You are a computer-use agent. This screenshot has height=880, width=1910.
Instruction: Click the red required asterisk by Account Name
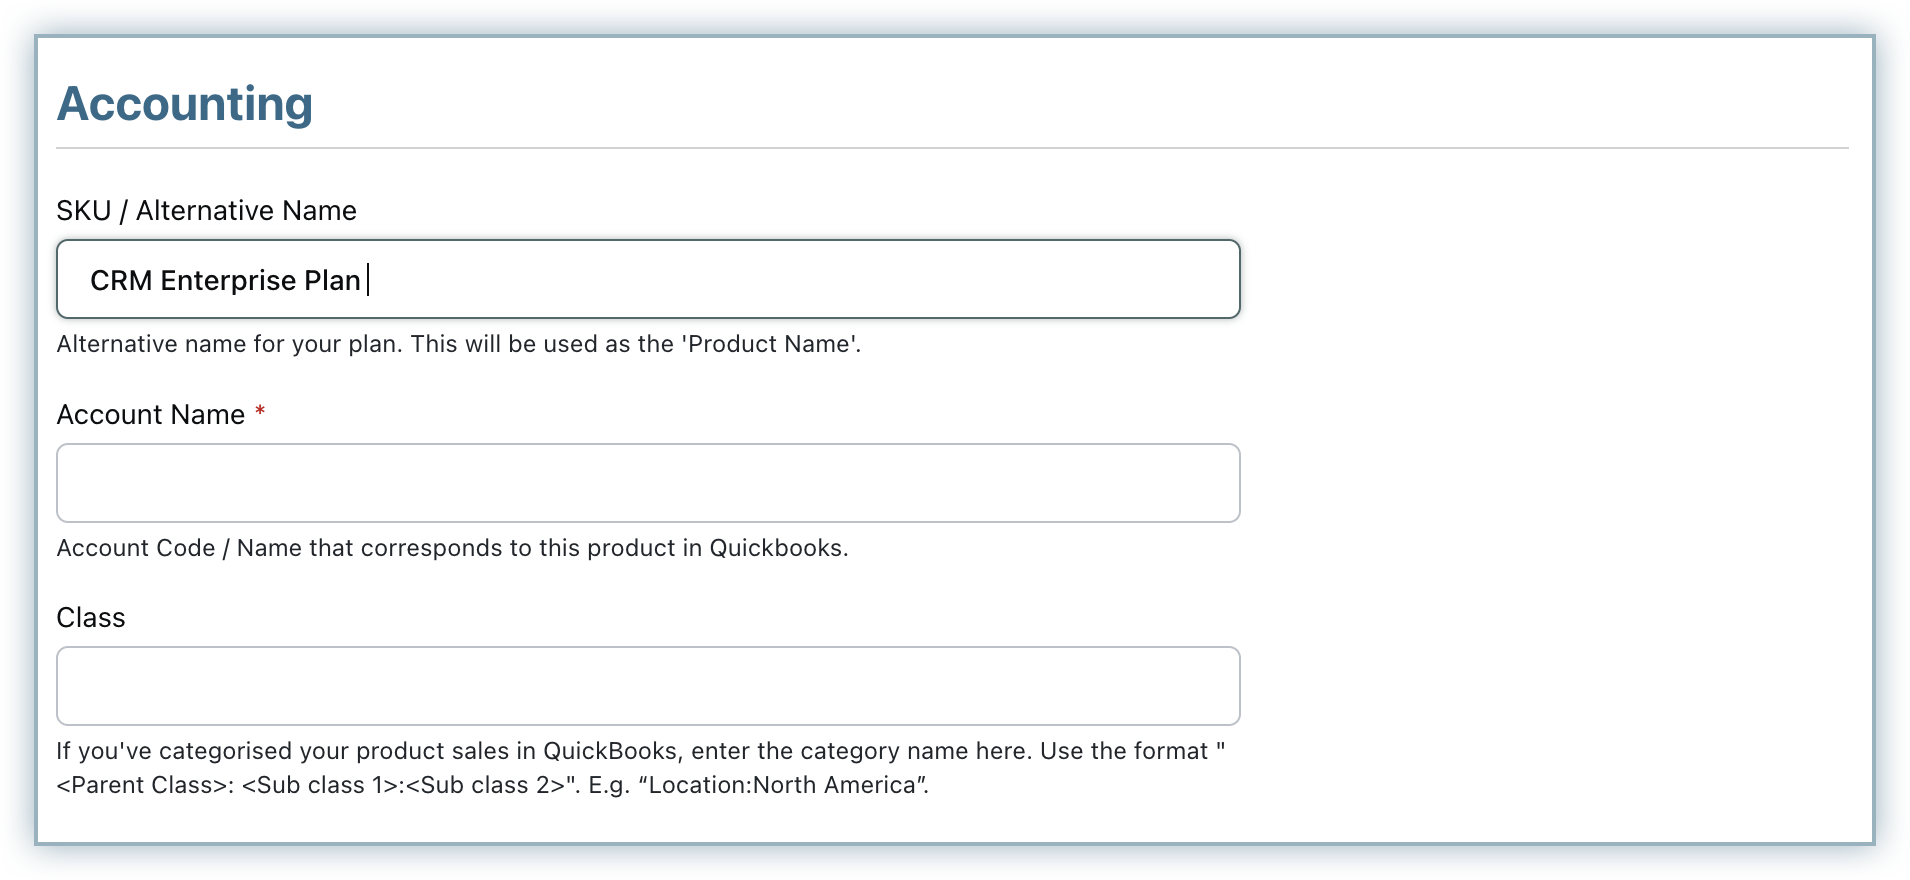coord(260,412)
